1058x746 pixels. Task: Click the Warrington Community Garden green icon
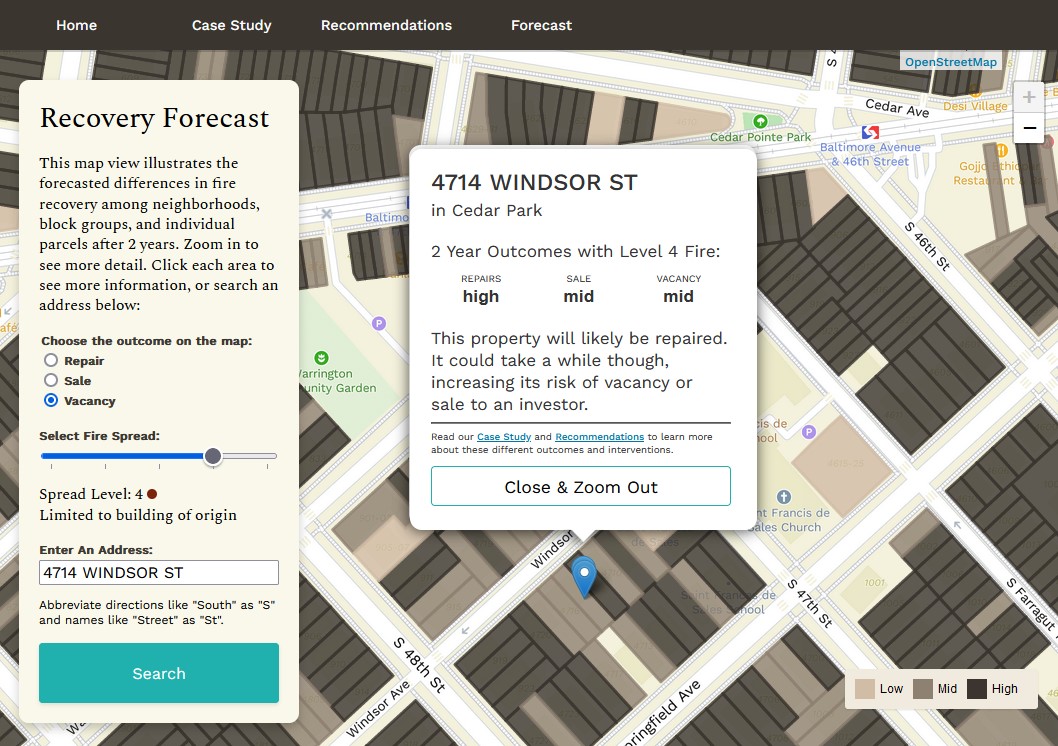coord(322,357)
